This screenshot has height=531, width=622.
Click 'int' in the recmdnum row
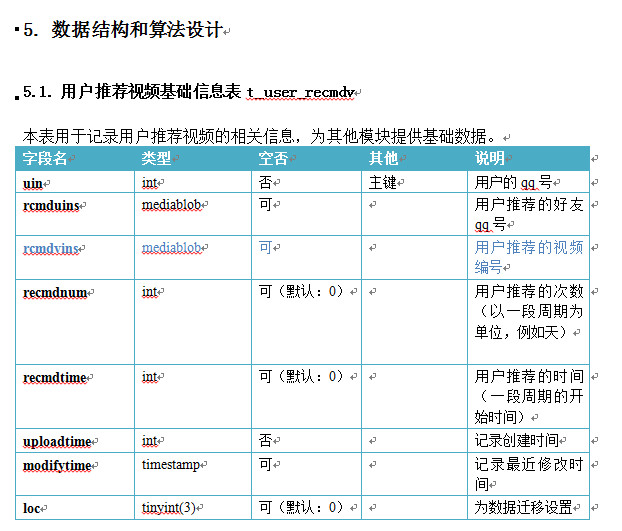[x=150, y=291]
